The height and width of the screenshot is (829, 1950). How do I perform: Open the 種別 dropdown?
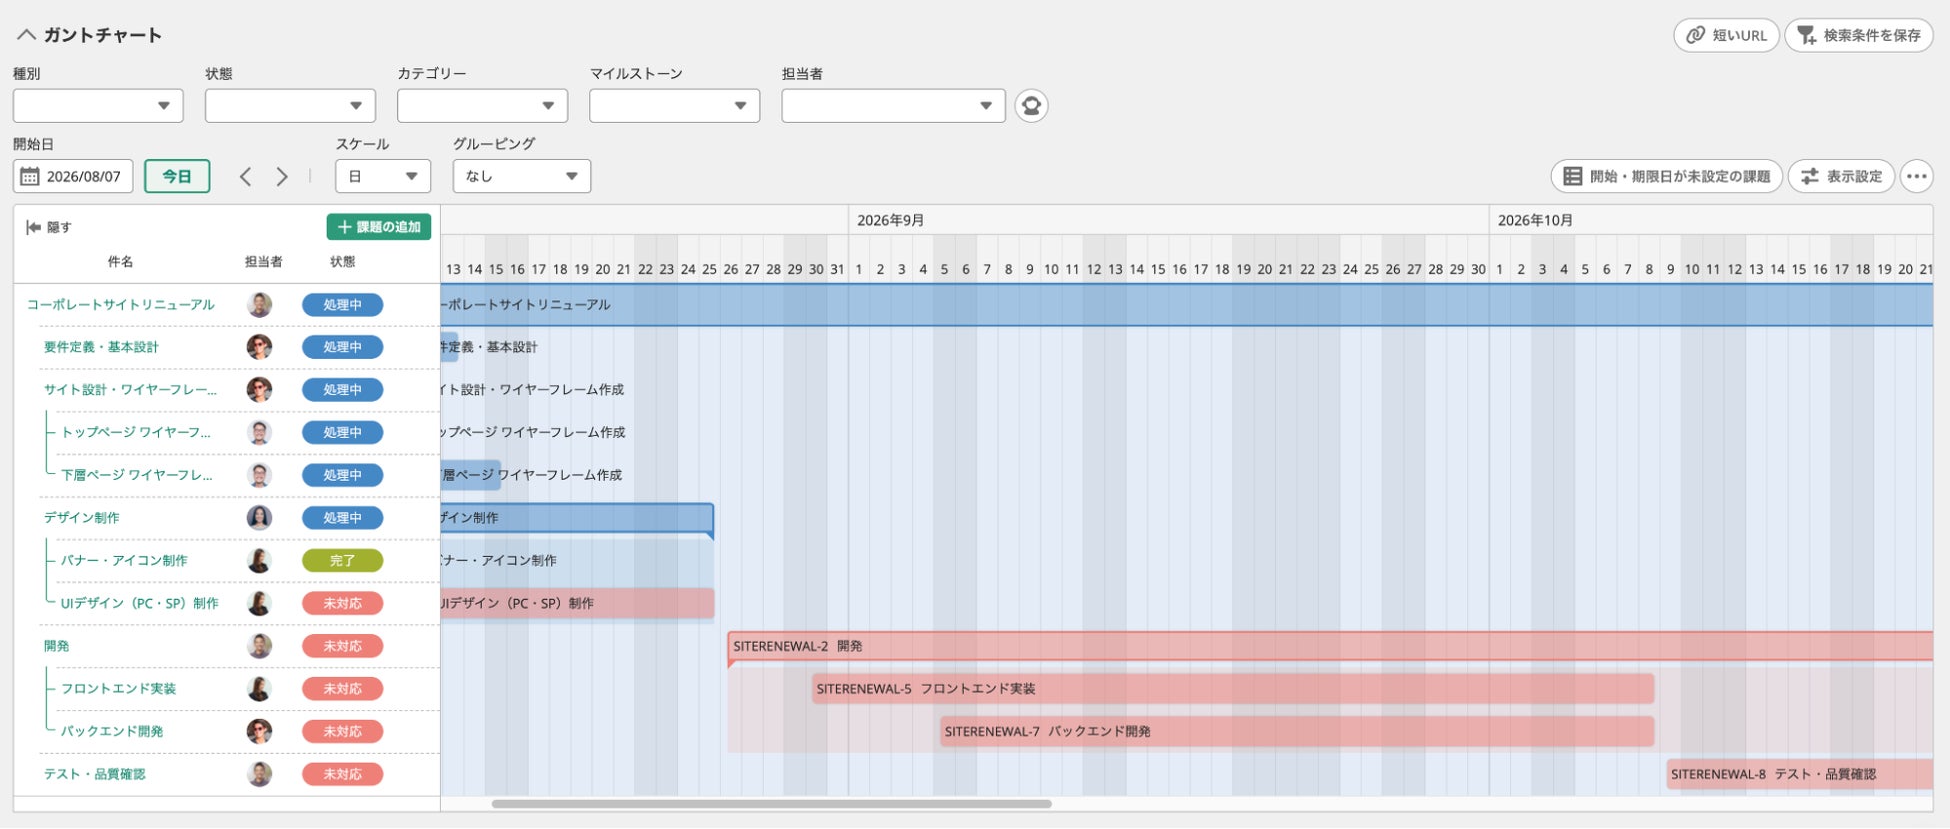pyautogui.click(x=98, y=106)
